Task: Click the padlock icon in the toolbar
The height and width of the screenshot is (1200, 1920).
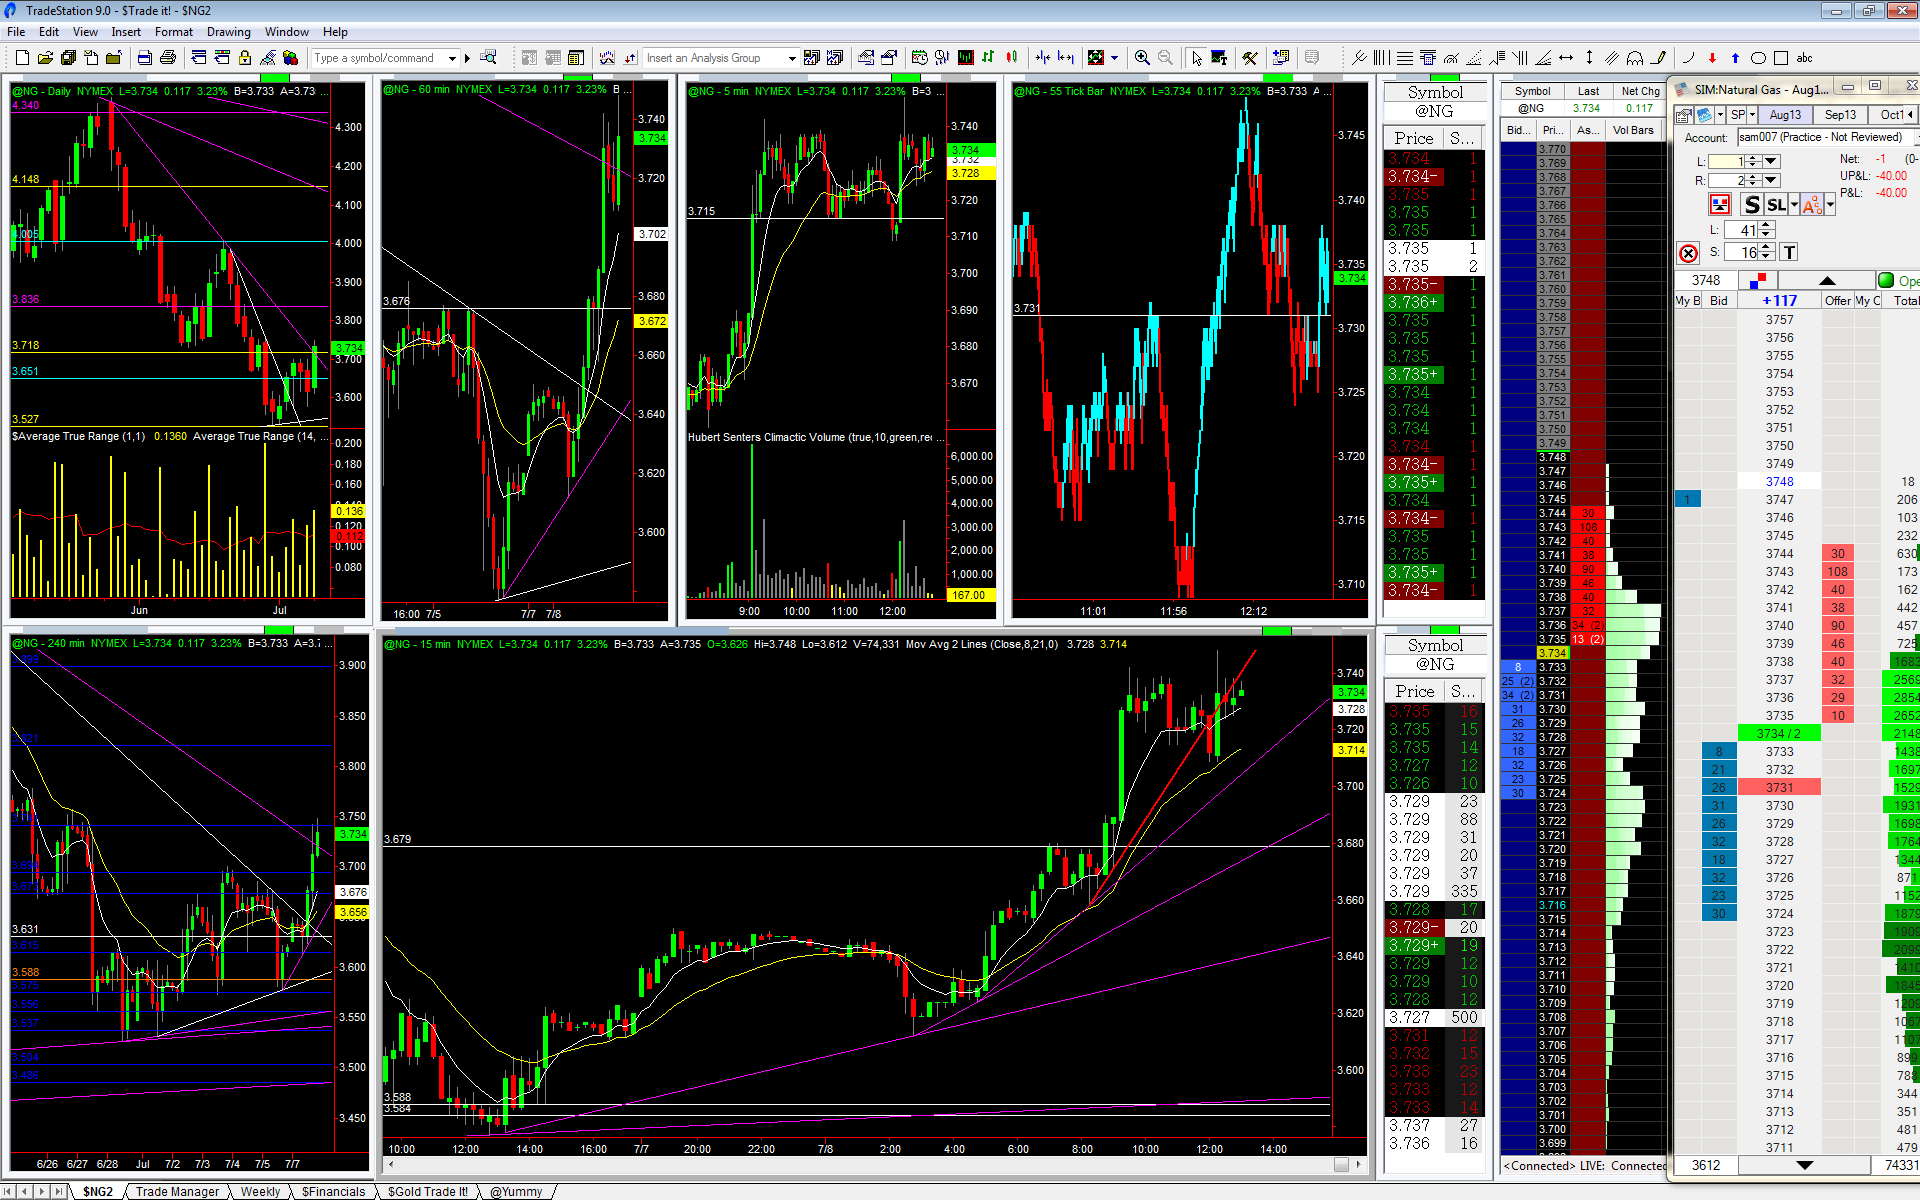Action: [x=245, y=58]
